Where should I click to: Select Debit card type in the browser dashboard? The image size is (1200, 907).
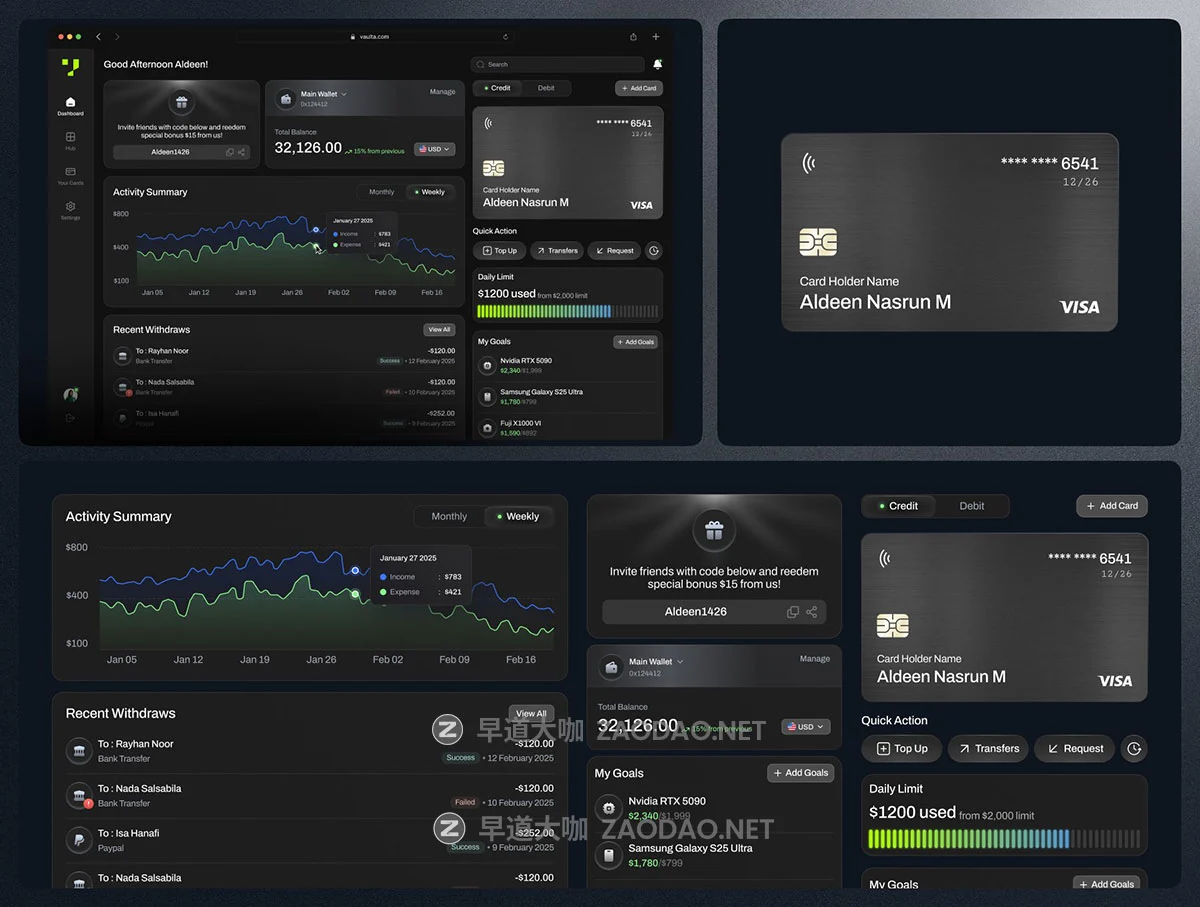click(x=546, y=88)
